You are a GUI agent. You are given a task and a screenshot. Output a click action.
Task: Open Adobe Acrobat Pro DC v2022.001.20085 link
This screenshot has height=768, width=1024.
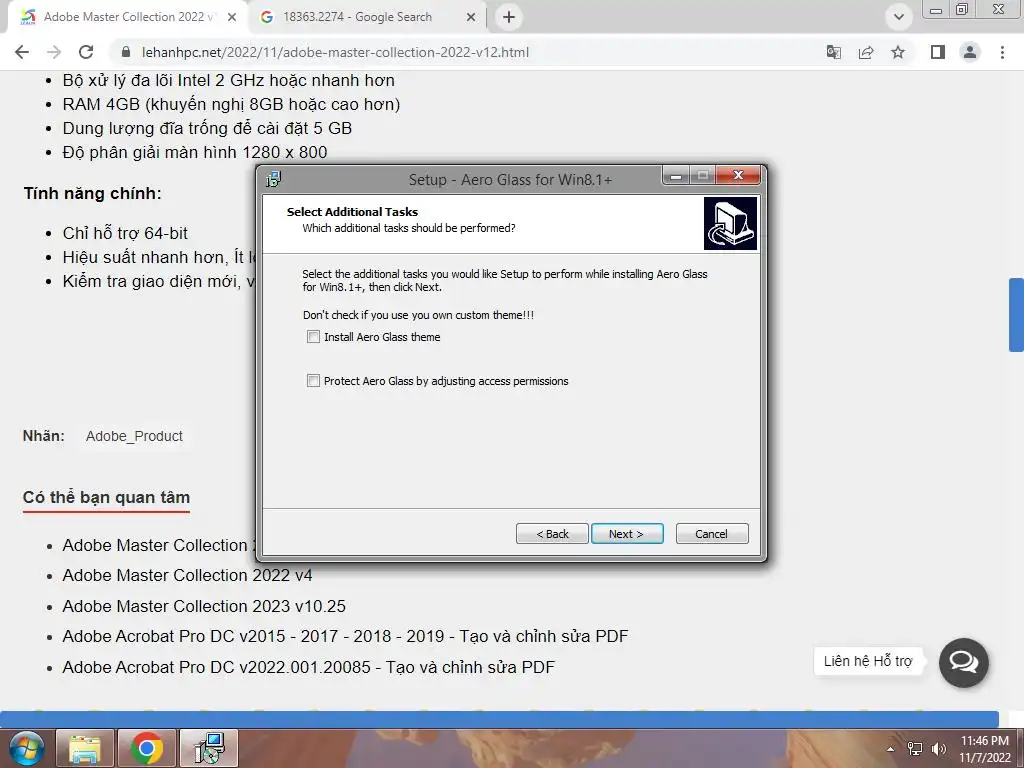click(308, 667)
